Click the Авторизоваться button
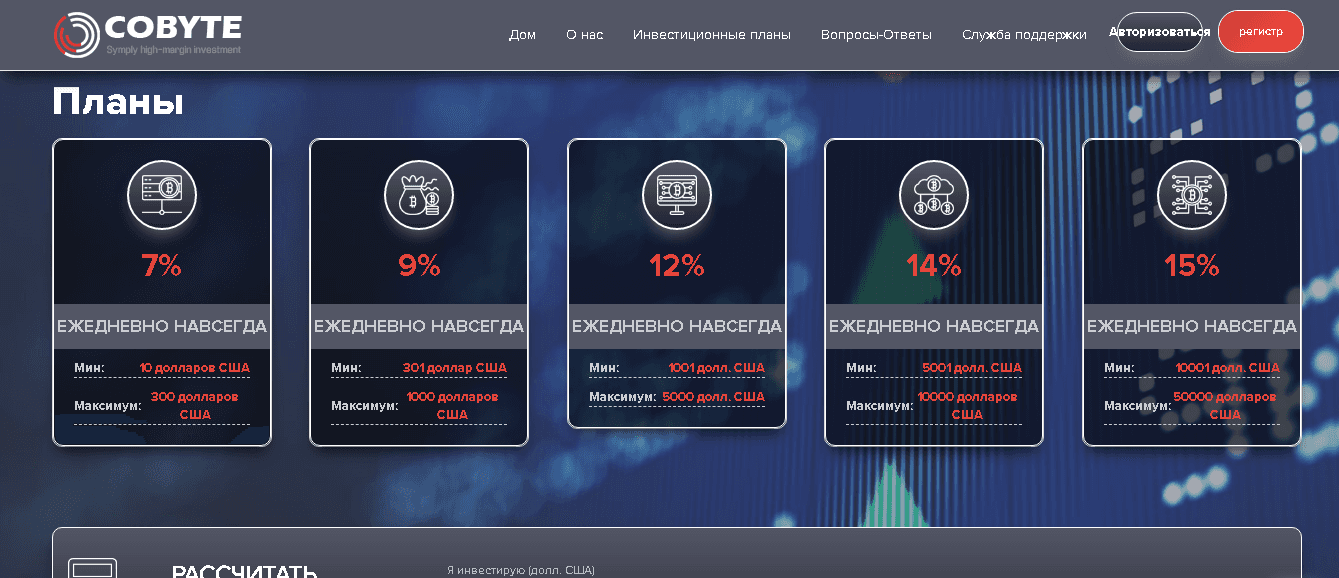The width and height of the screenshot is (1339, 578). 1158,31
